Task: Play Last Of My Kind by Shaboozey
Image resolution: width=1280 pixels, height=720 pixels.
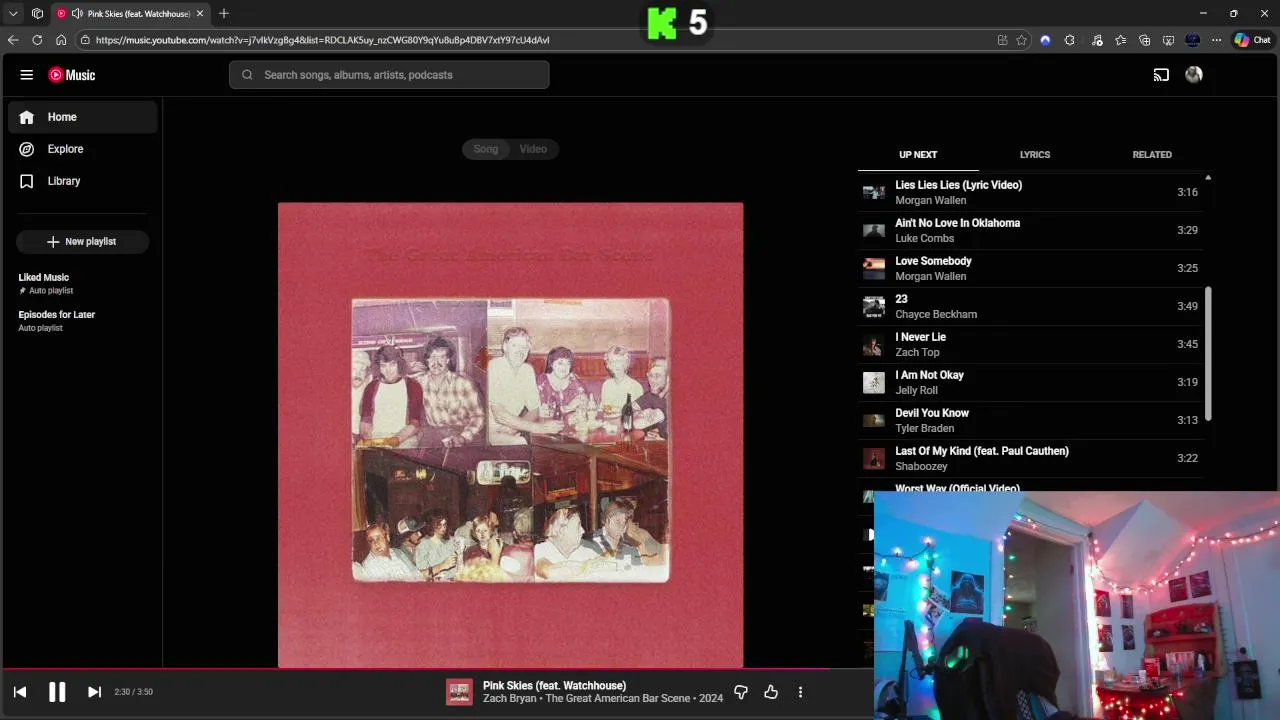Action: (1030, 458)
